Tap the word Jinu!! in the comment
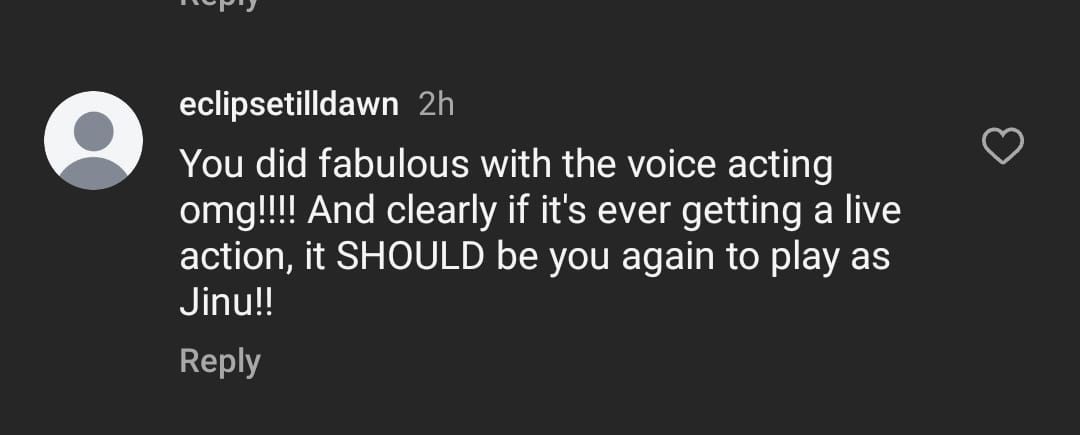Screen dimensions: 1080x435 point(226,302)
